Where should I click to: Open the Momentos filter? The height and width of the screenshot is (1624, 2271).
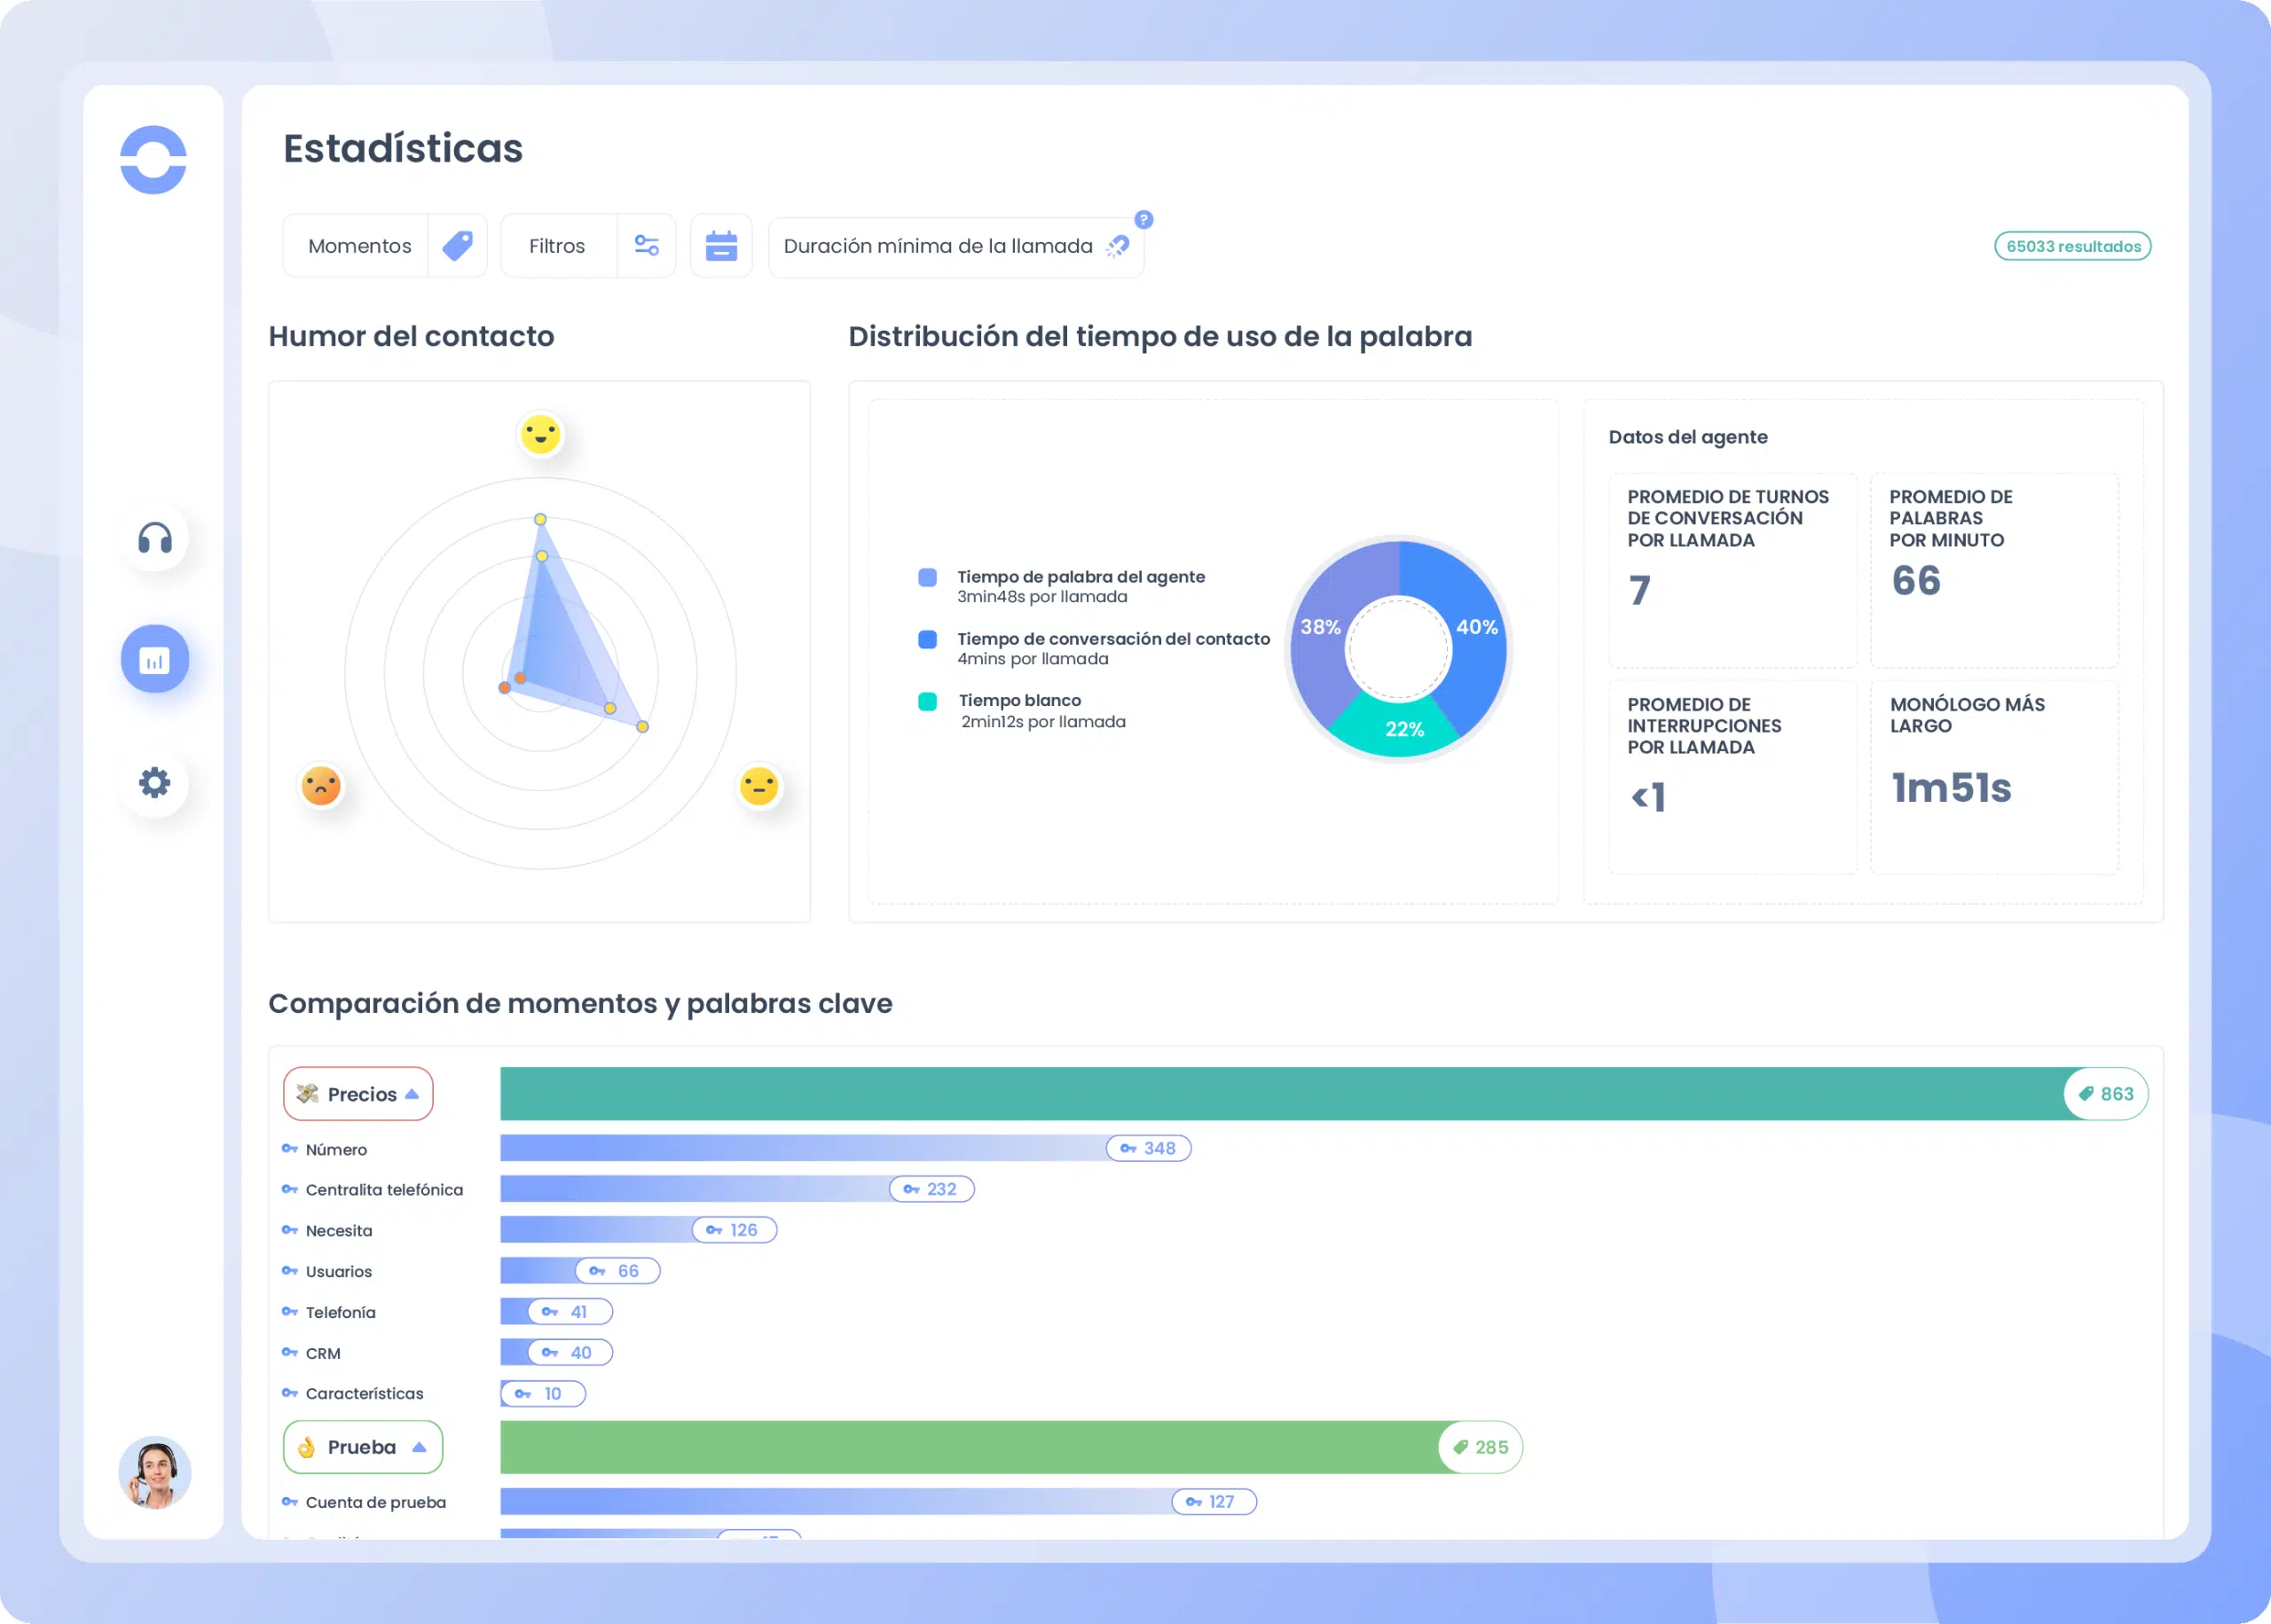359,246
